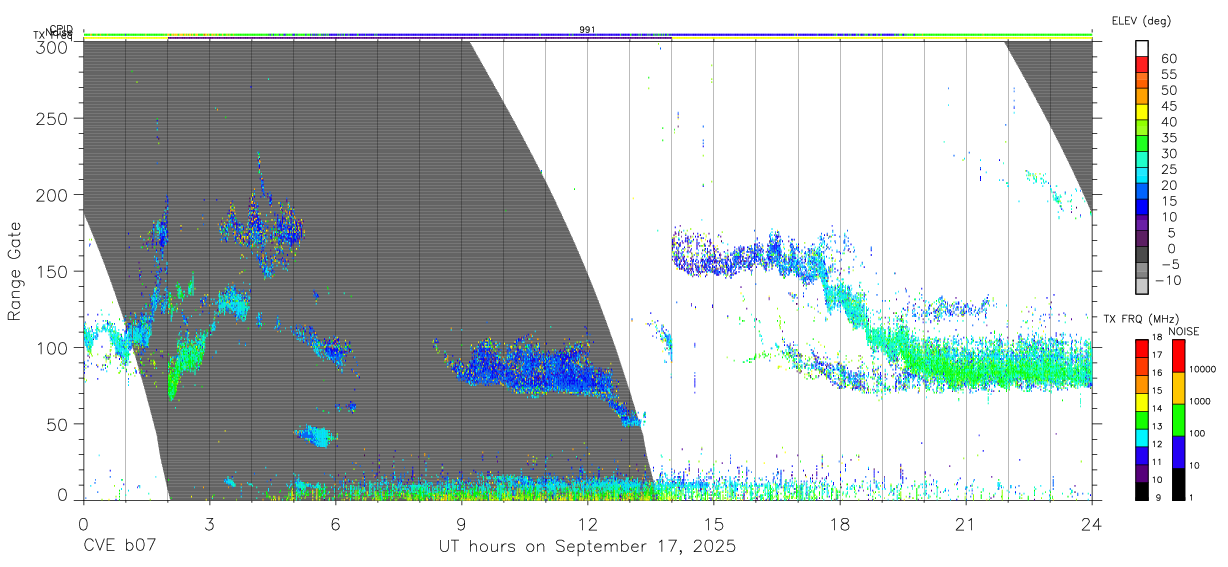Select the 'CVE b07' radar beam label
The width and height of the screenshot is (1228, 567).
point(120,546)
